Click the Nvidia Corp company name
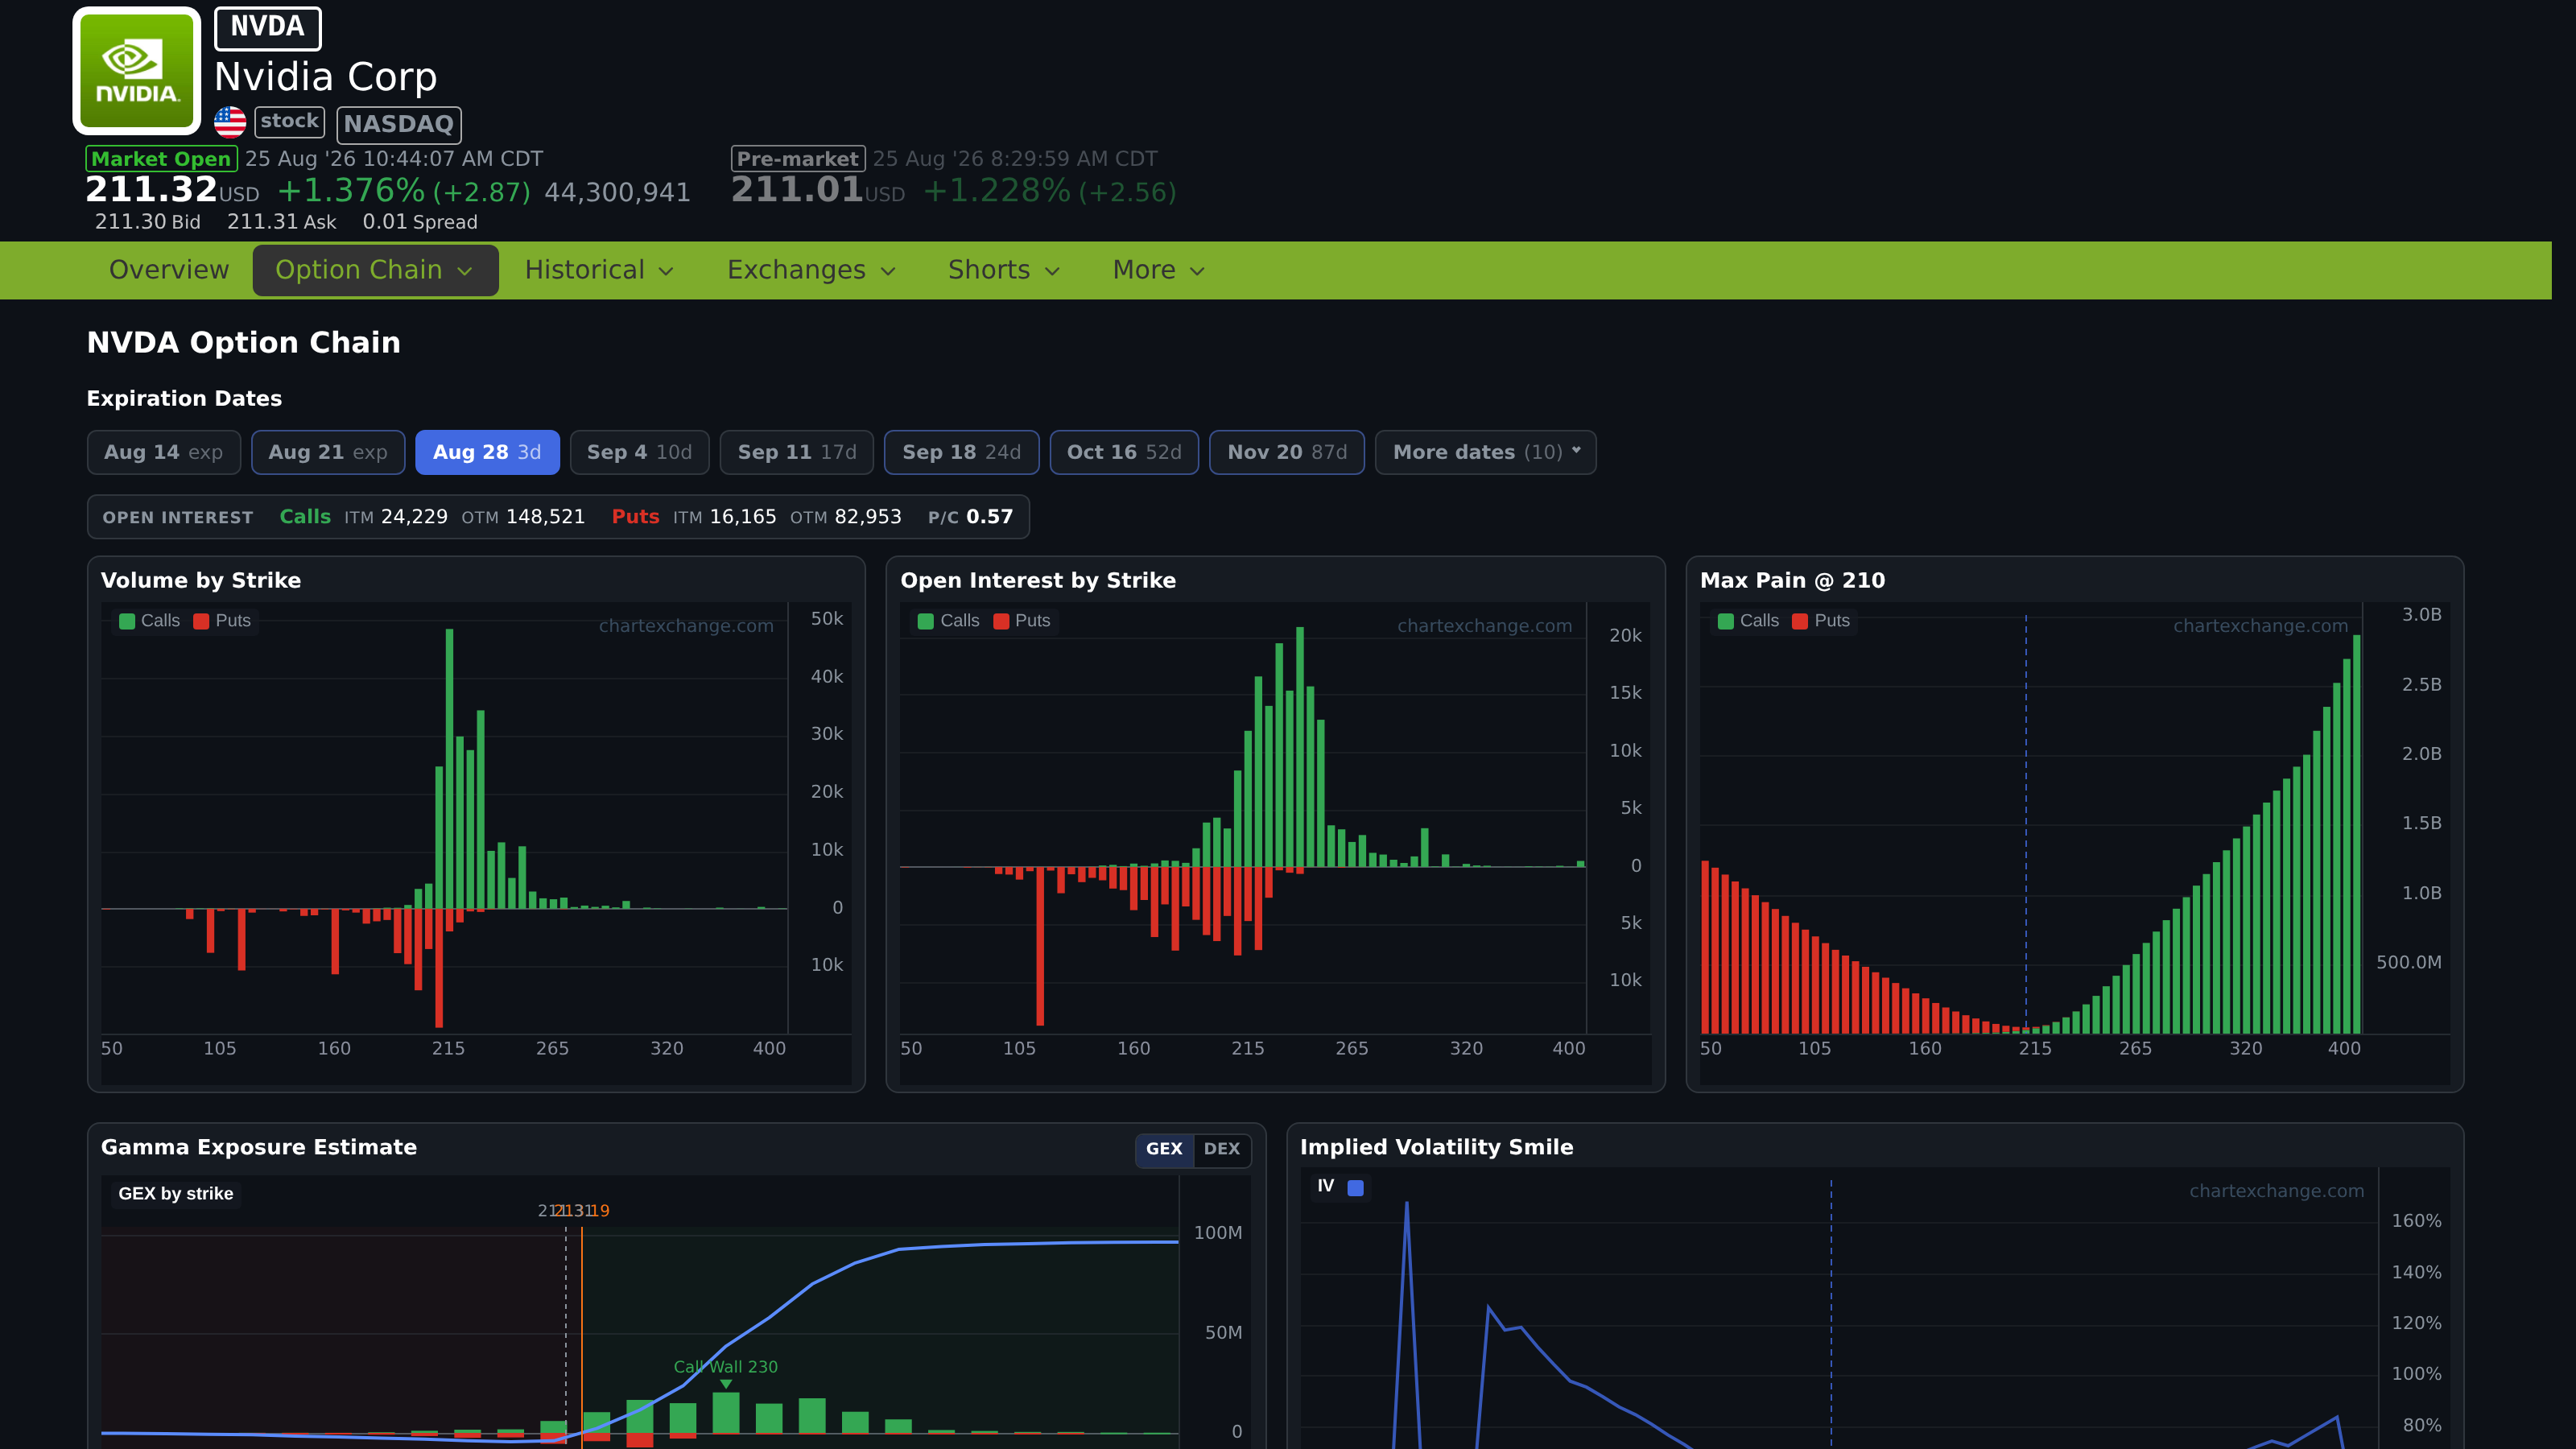This screenshot has width=2576, height=1449. (x=326, y=77)
